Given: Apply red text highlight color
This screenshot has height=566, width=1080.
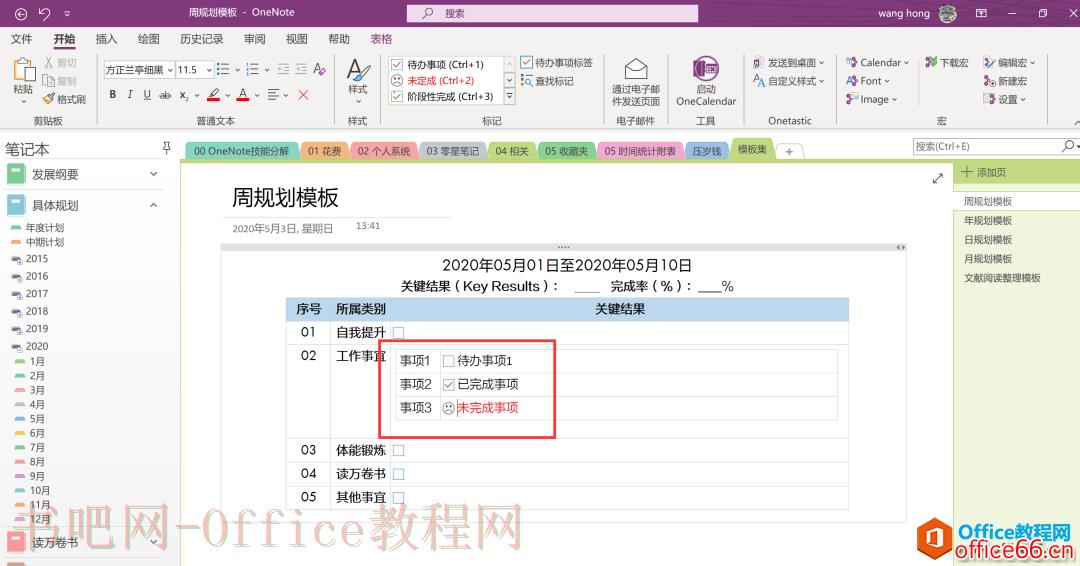Looking at the screenshot, I should (x=214, y=95).
